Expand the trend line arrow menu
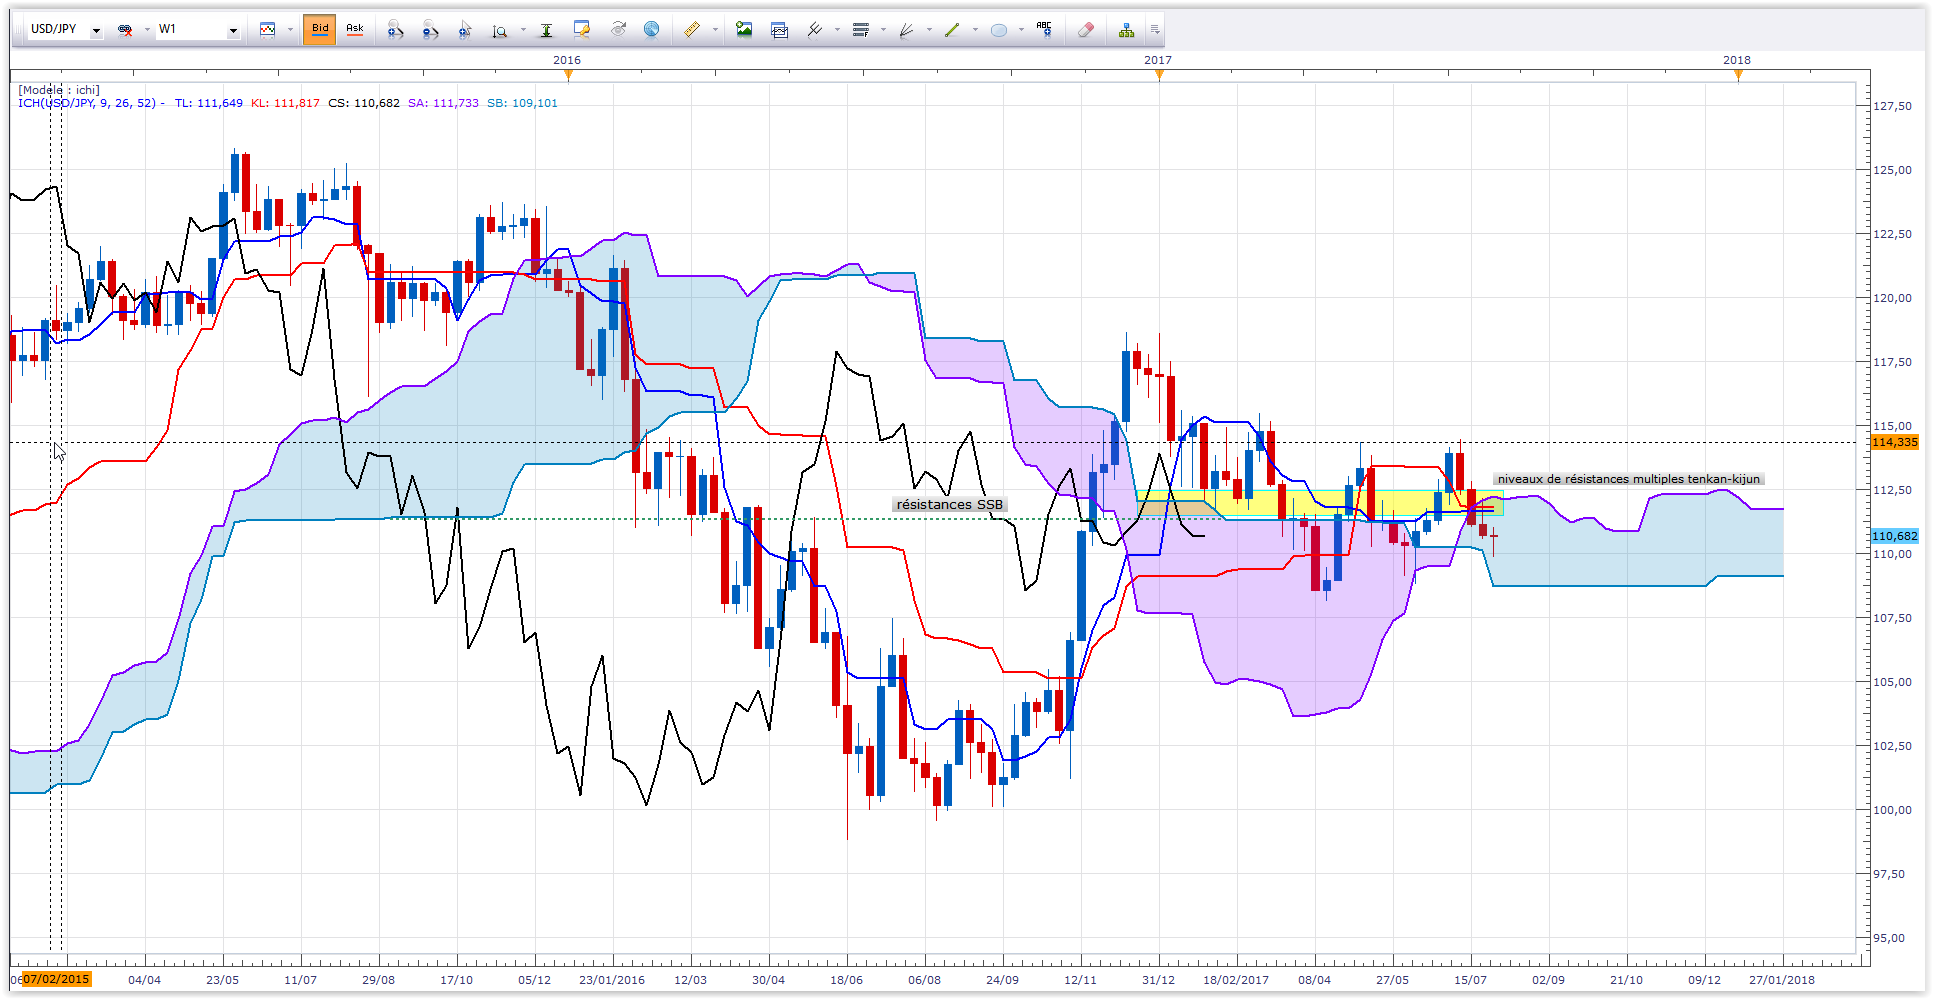1933x999 pixels. click(975, 30)
